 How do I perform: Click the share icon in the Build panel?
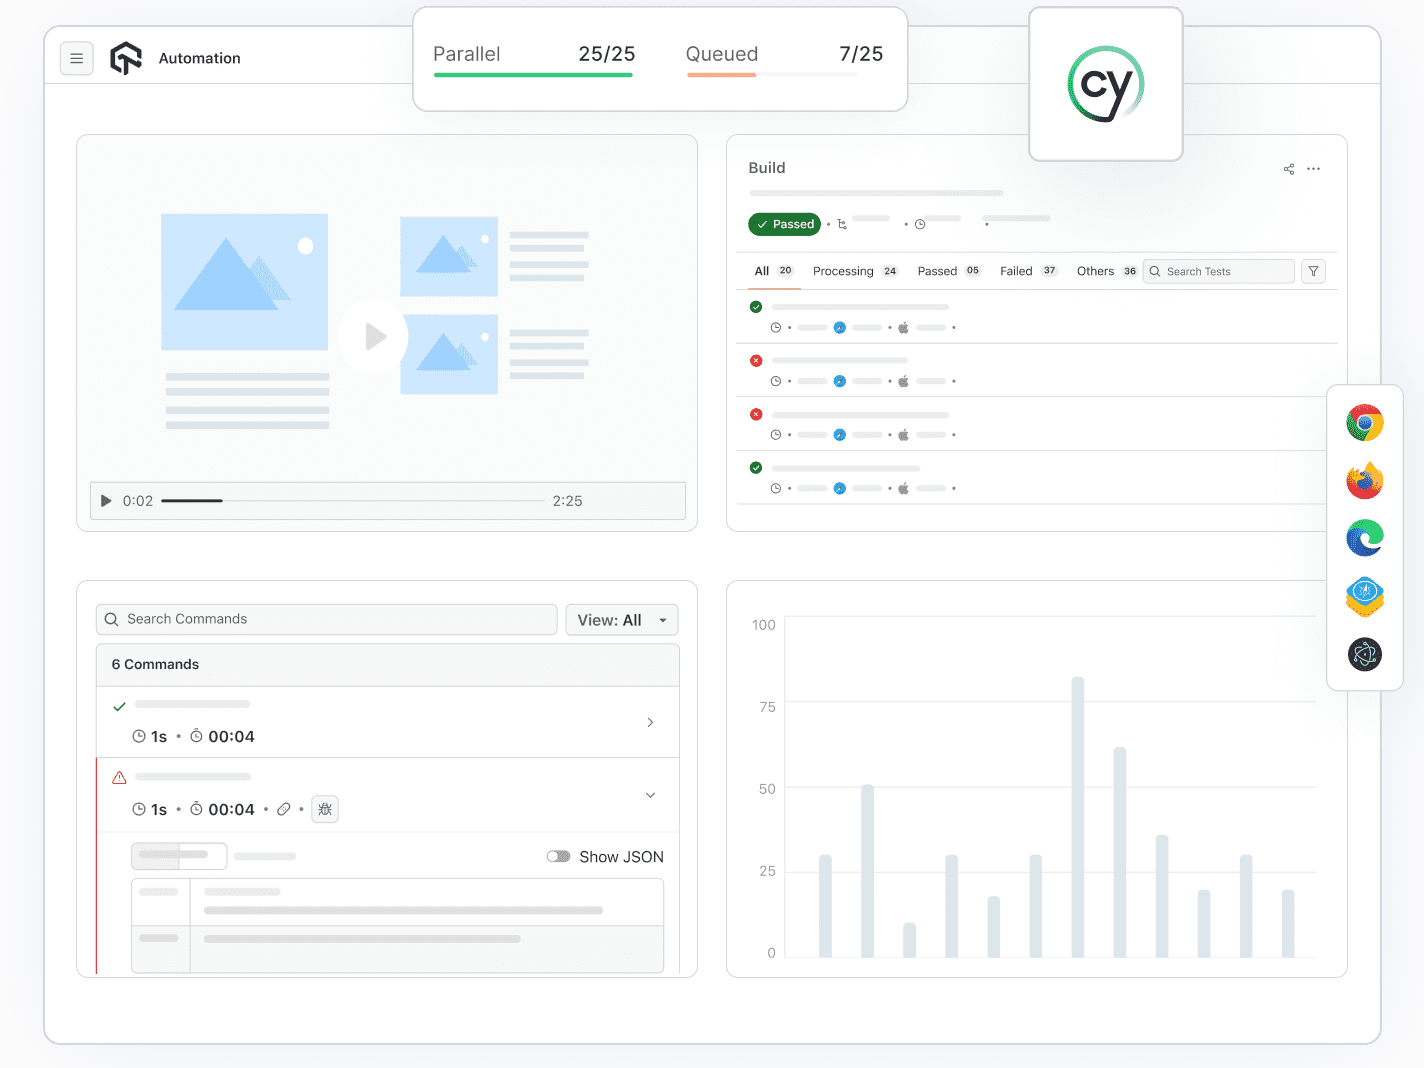[x=1288, y=169]
